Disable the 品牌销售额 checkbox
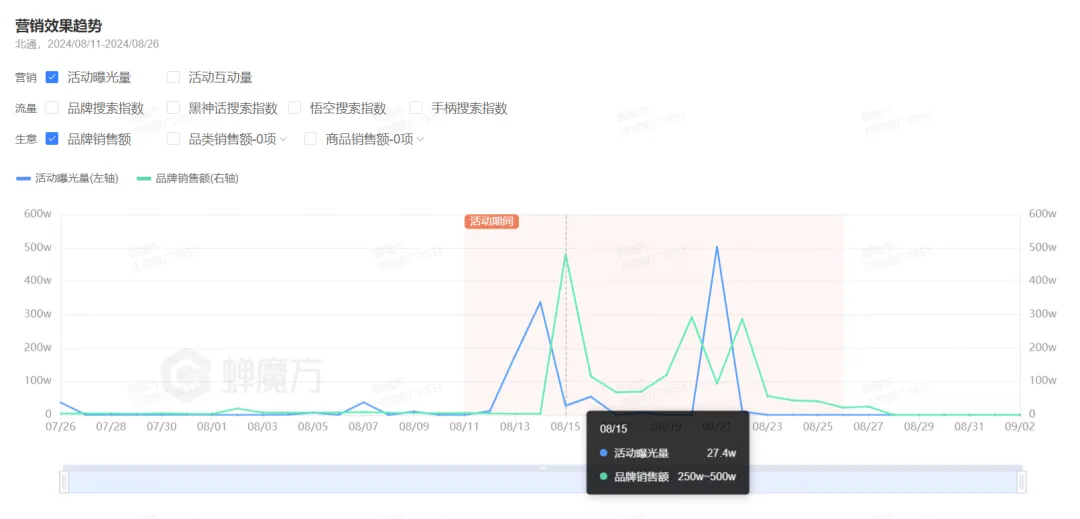The height and width of the screenshot is (519, 1080). pyautogui.click(x=52, y=139)
